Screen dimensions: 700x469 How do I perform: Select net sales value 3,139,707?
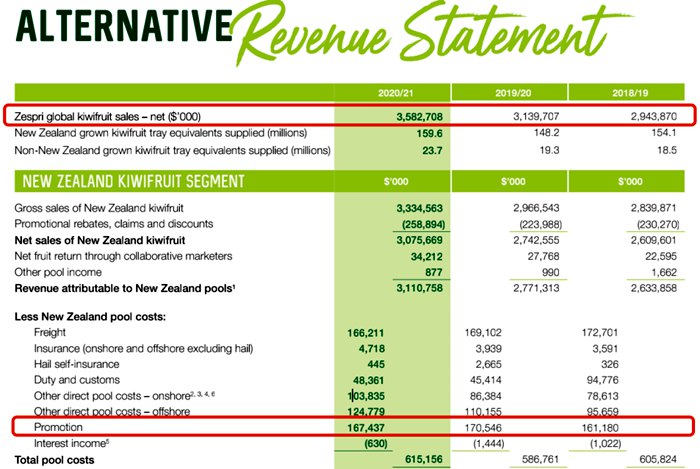(x=536, y=116)
